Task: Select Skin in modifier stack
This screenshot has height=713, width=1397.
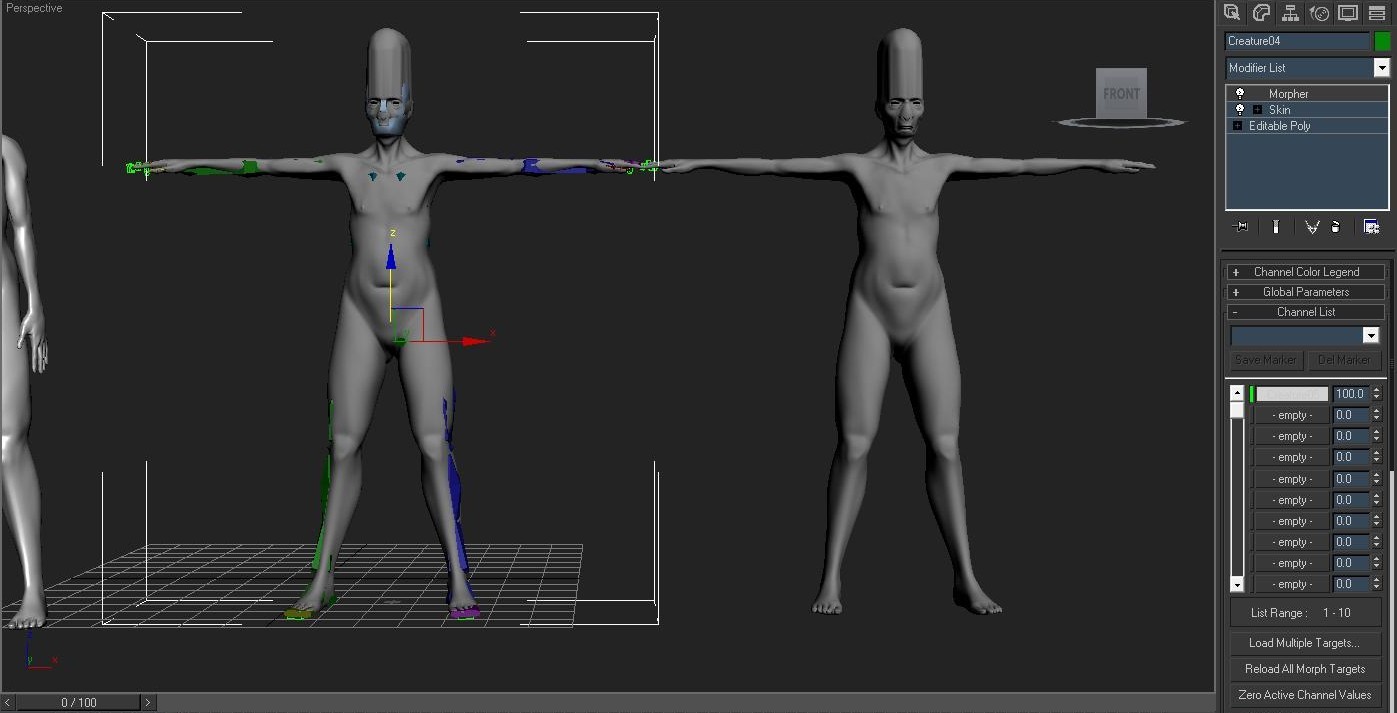Action: (1280, 110)
